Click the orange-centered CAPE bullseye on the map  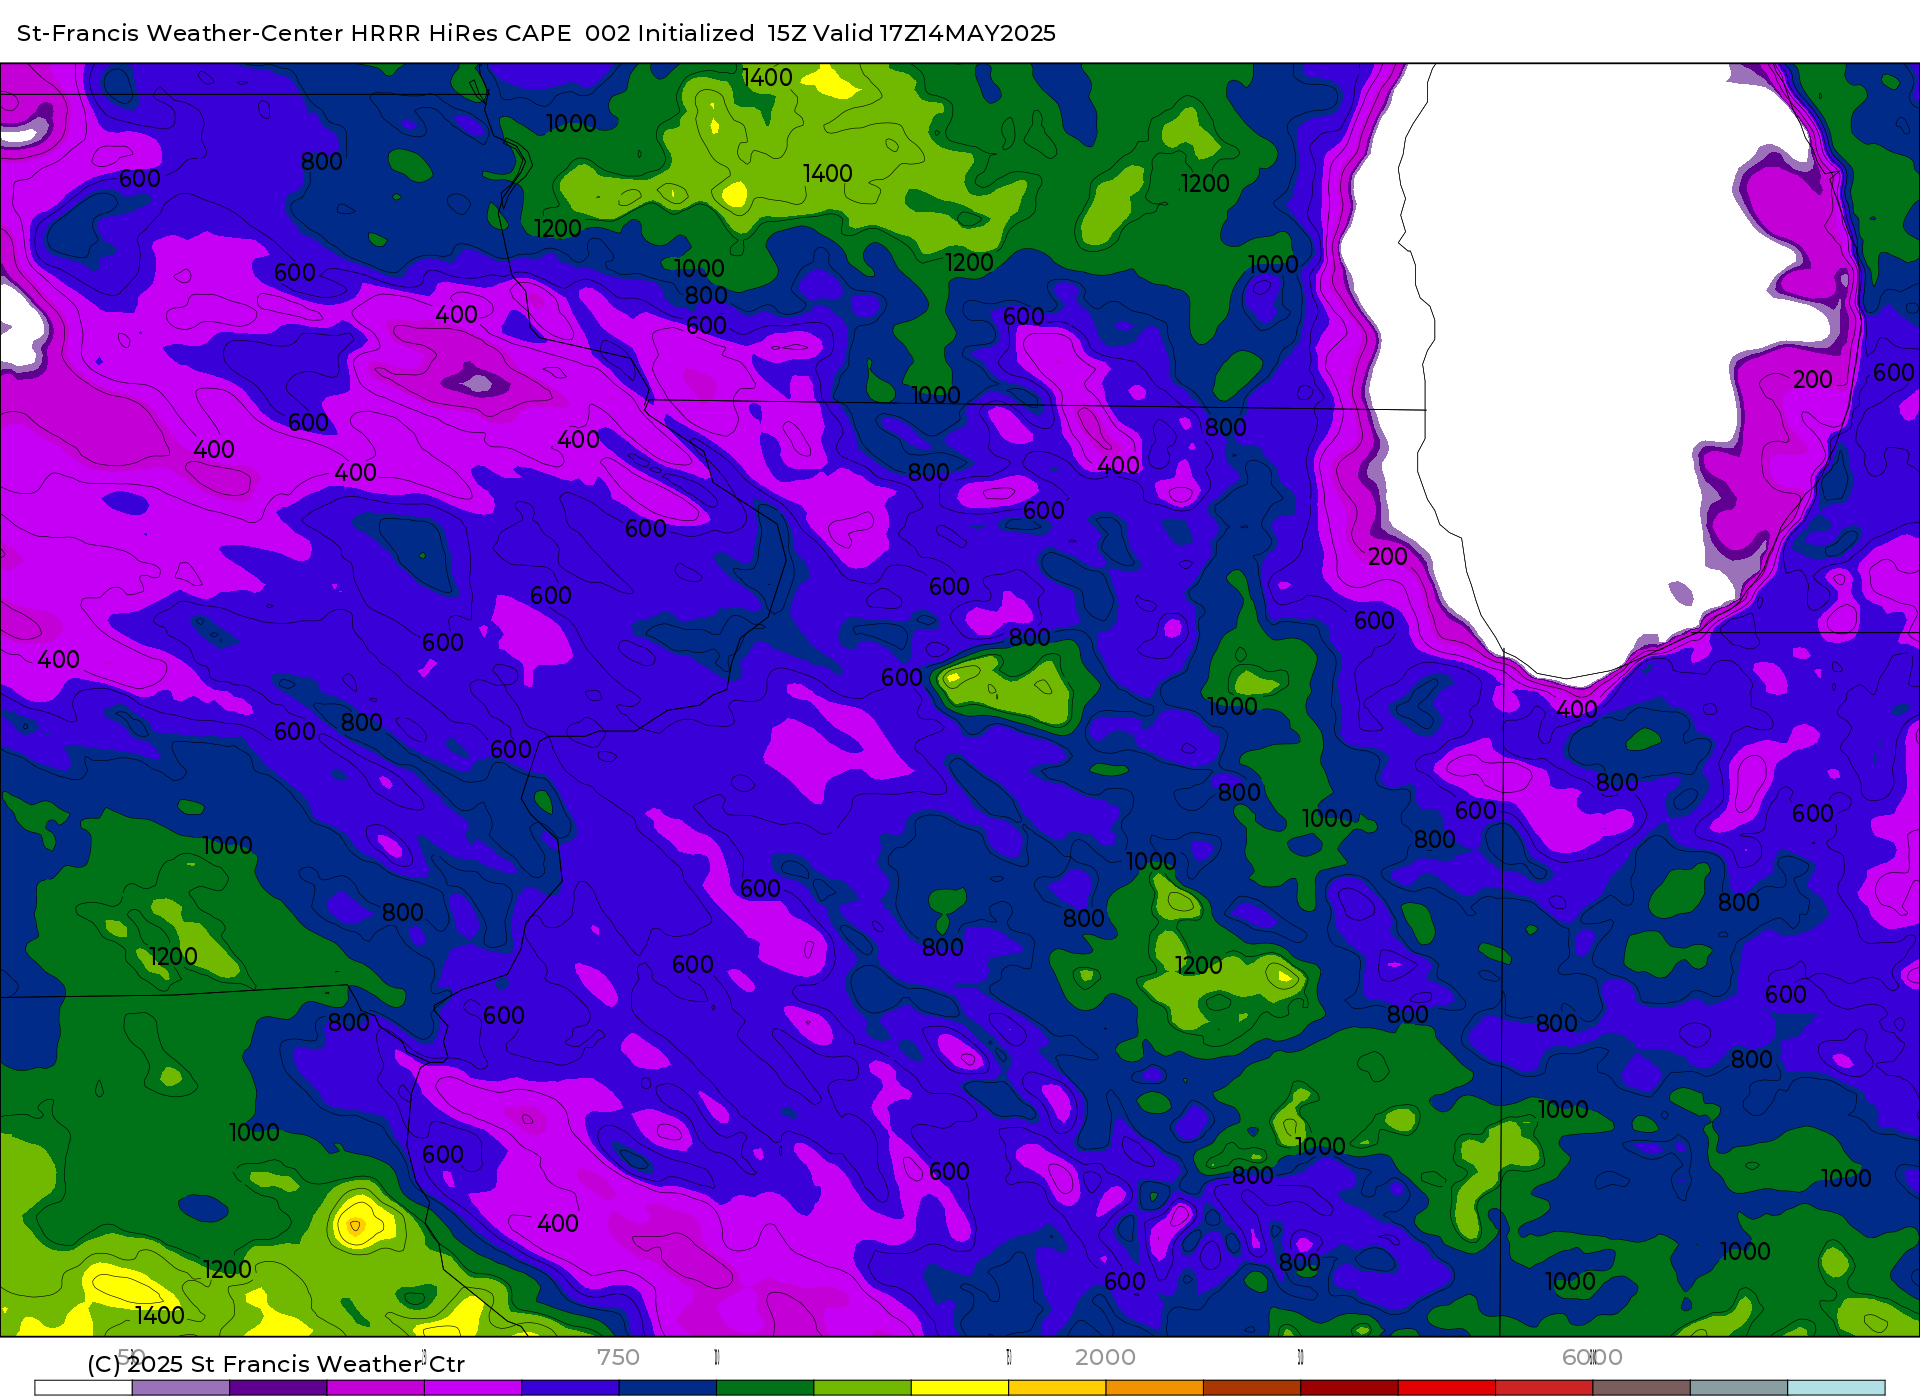[355, 1225]
